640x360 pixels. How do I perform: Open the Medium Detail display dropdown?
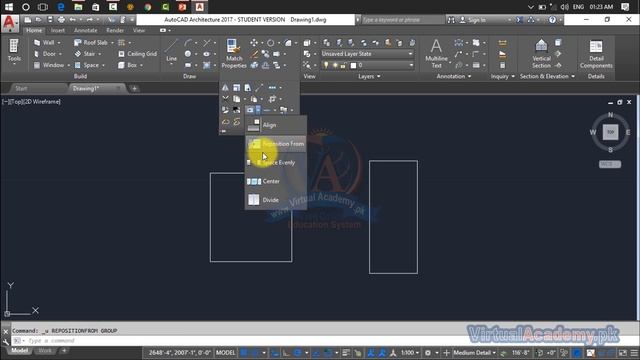click(x=475, y=353)
